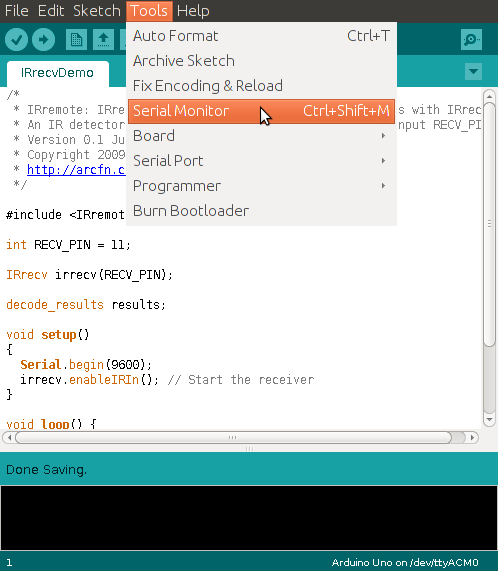Click the Verify checkmark button
The image size is (498, 571).
click(16, 39)
